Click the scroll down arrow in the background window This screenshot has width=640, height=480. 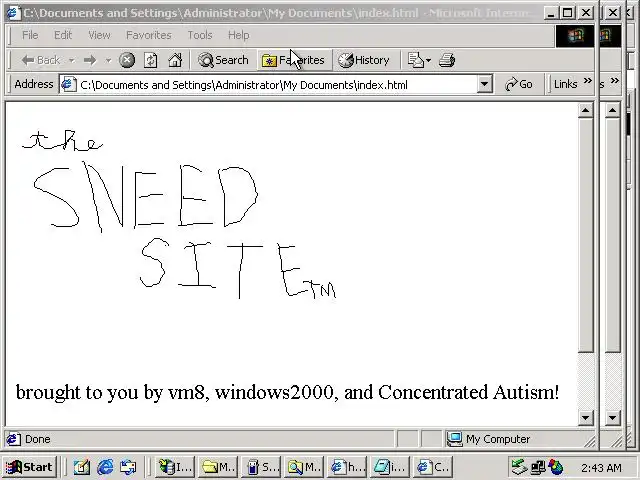tap(613, 418)
